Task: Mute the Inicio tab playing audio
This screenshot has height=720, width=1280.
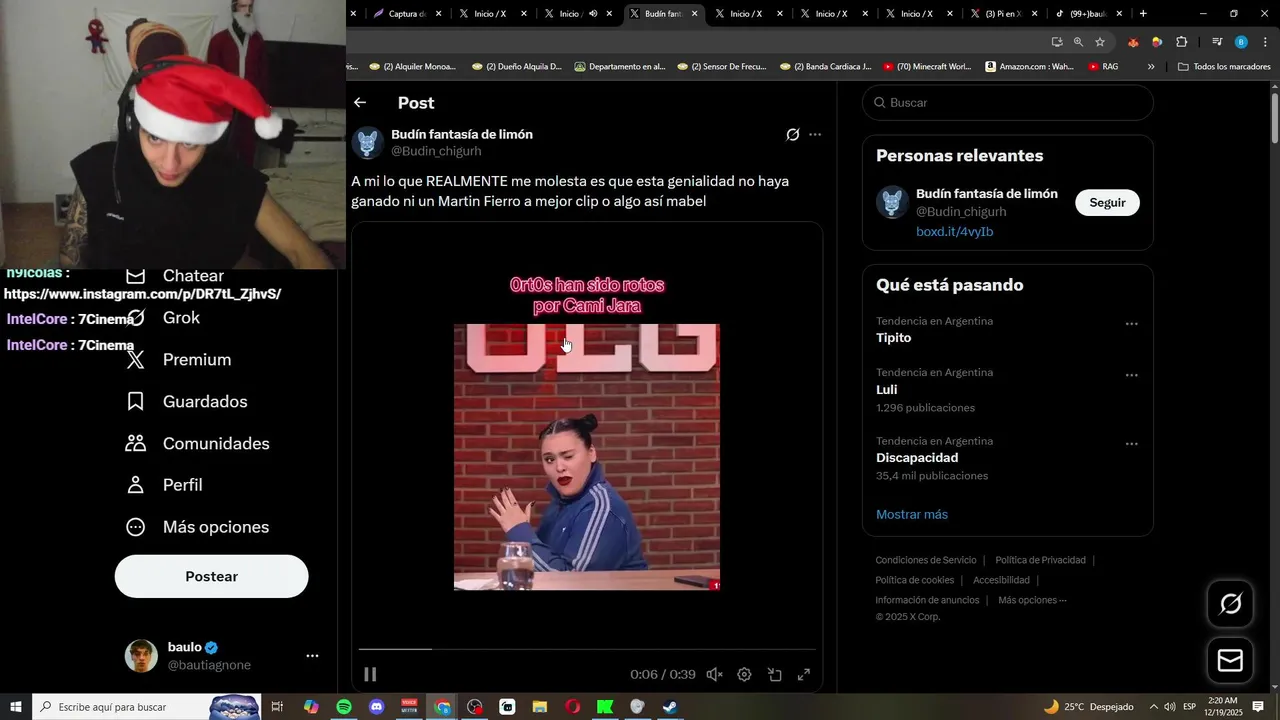Action: [593, 14]
